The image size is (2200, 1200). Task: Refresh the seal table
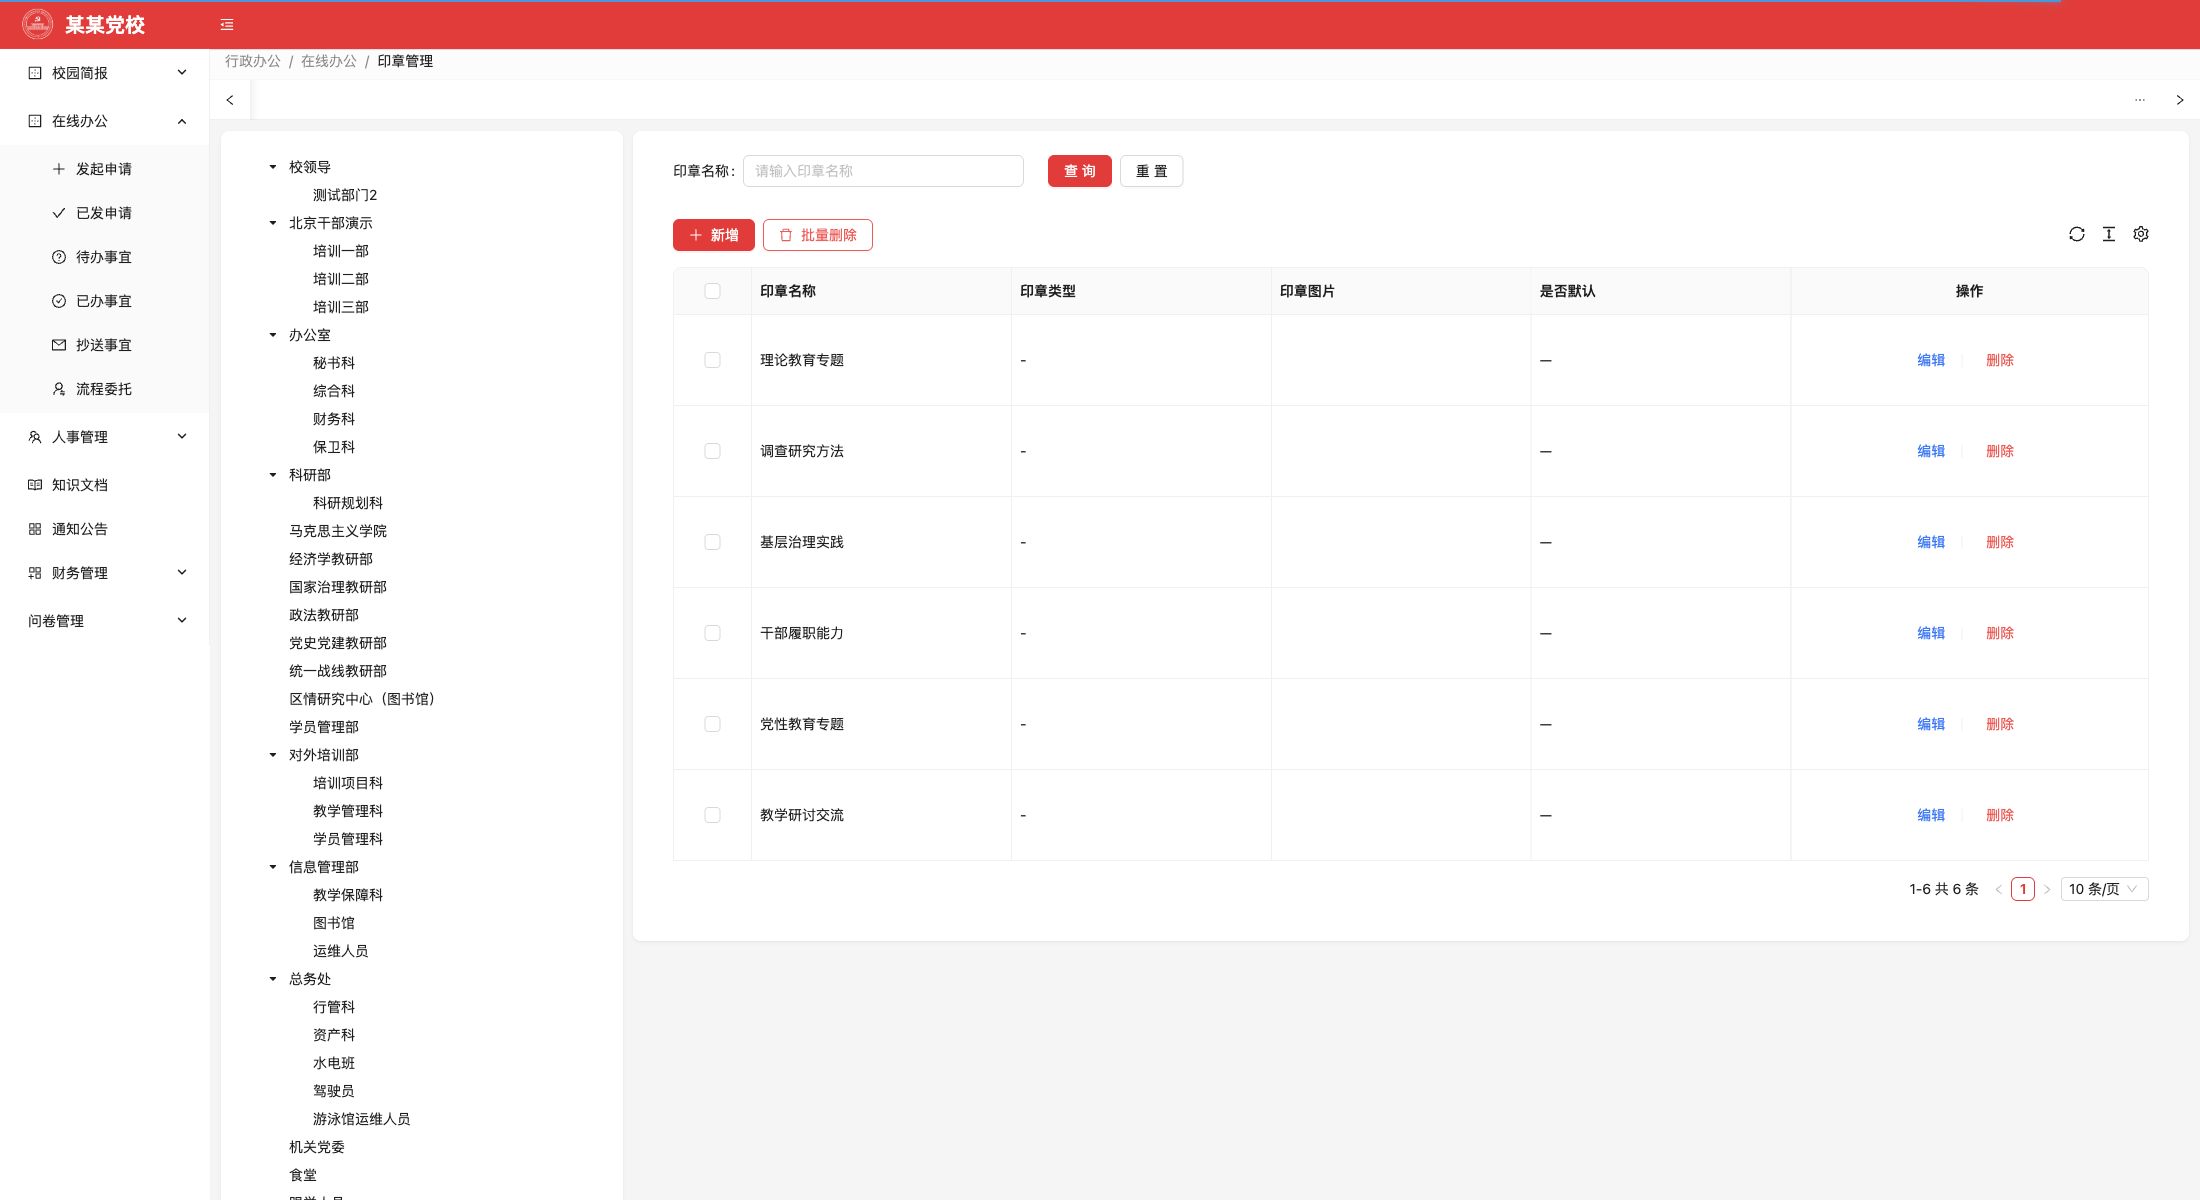pos(2077,234)
